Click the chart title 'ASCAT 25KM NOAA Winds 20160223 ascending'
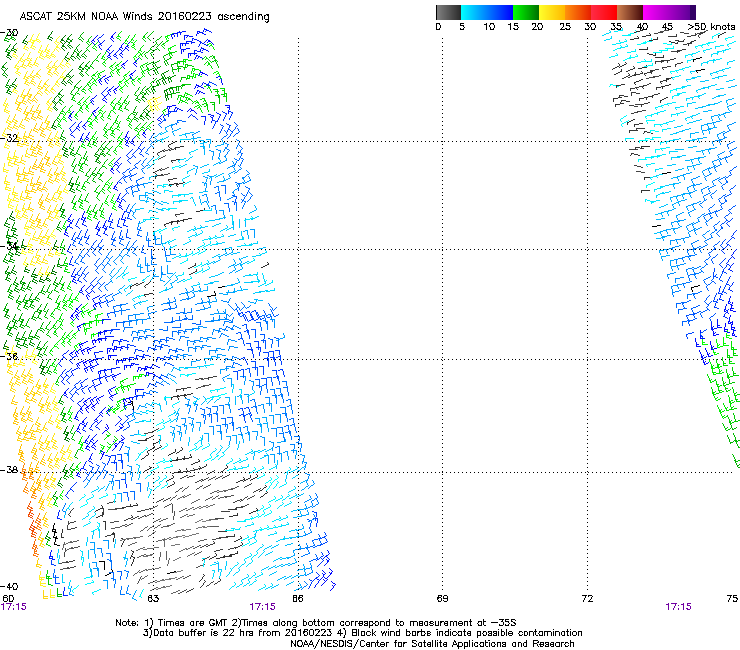 click(144, 16)
